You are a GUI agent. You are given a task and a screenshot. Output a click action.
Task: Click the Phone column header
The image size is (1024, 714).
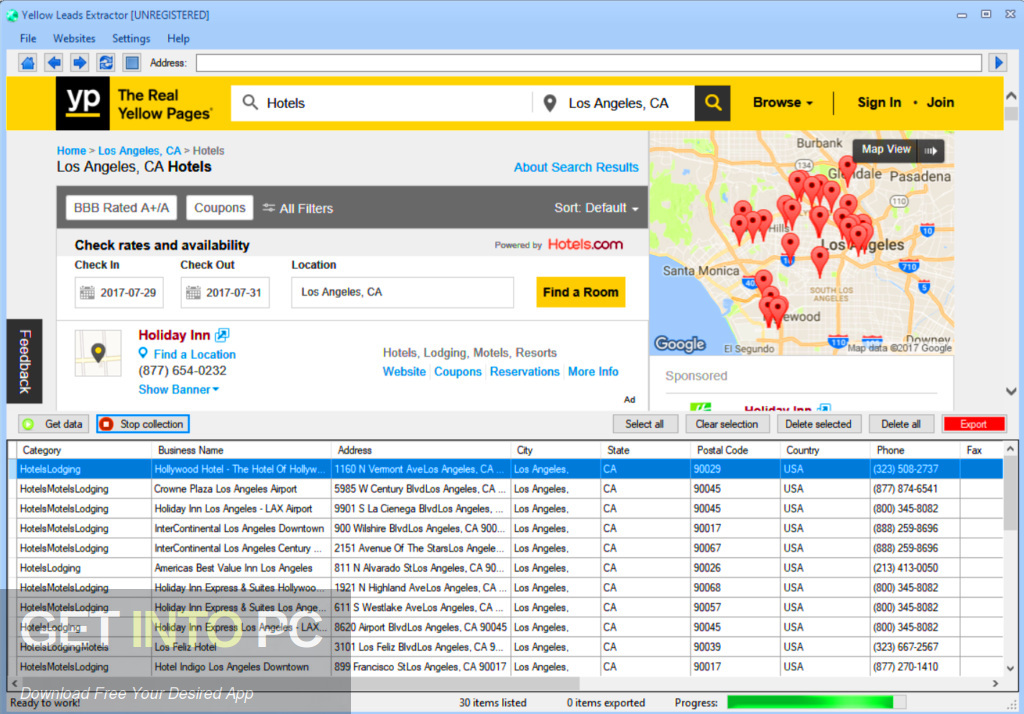[914, 450]
